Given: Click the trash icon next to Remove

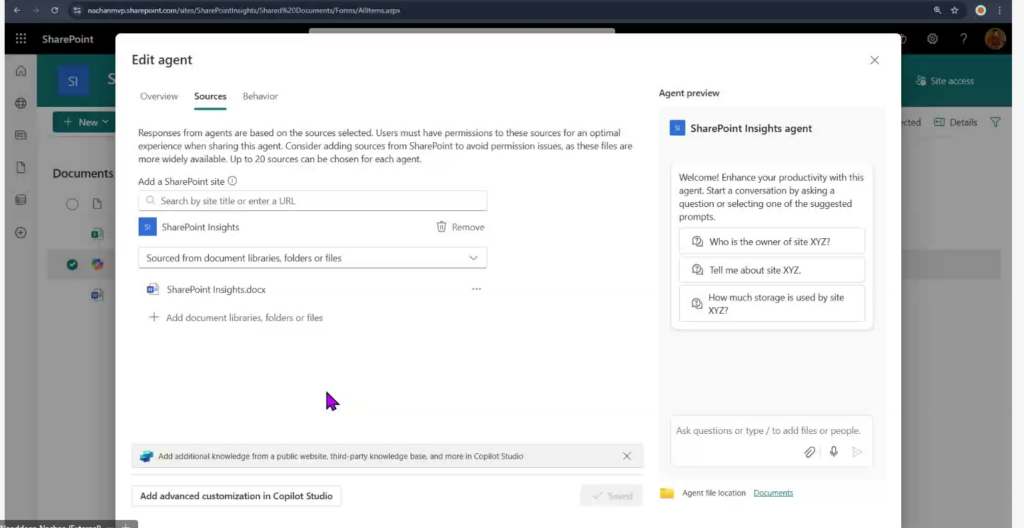Looking at the screenshot, I should [441, 227].
